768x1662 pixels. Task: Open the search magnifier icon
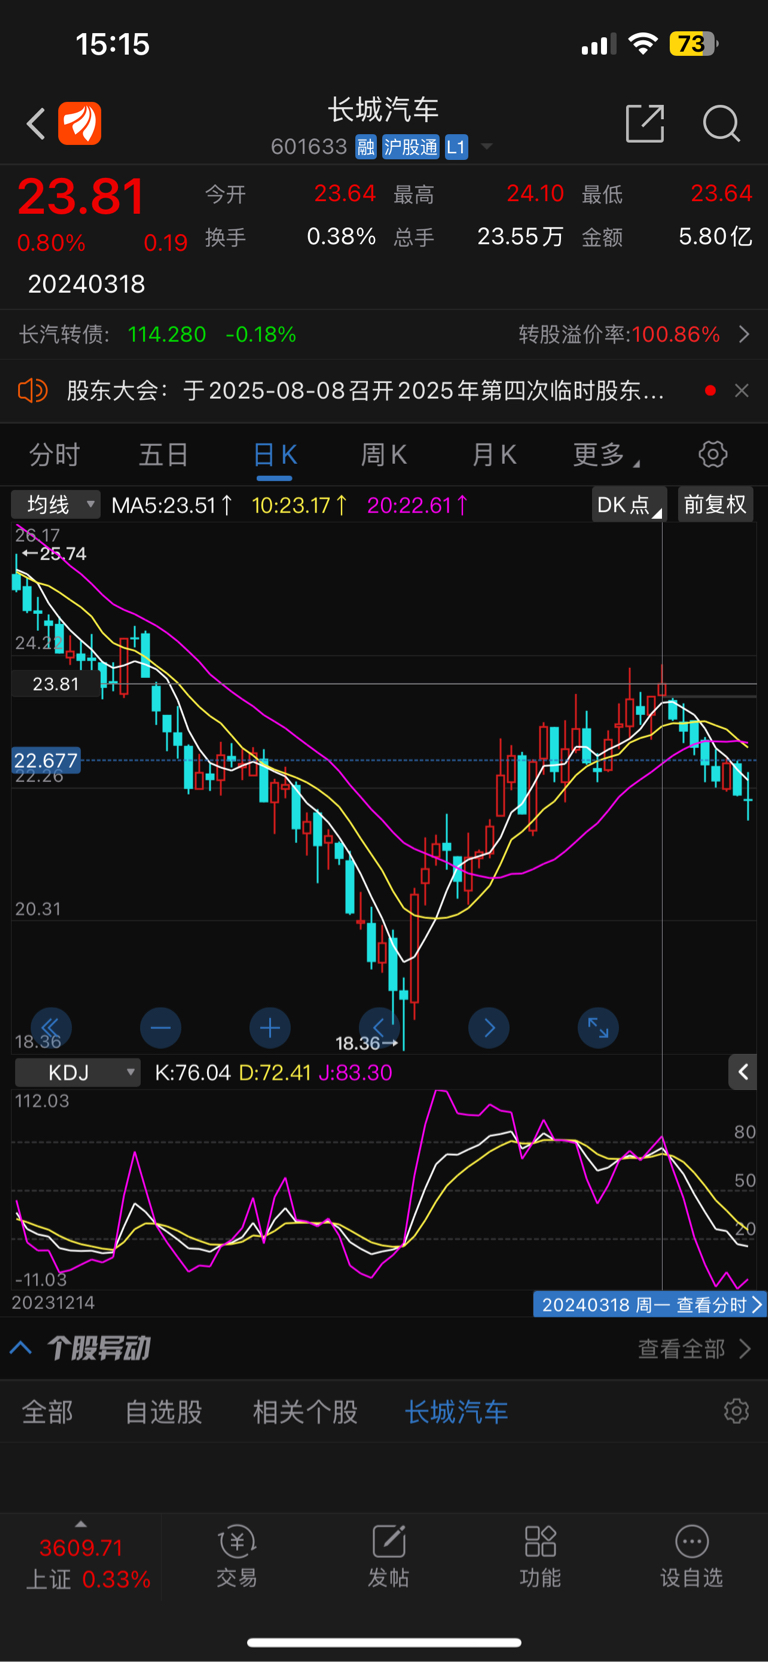tap(721, 124)
